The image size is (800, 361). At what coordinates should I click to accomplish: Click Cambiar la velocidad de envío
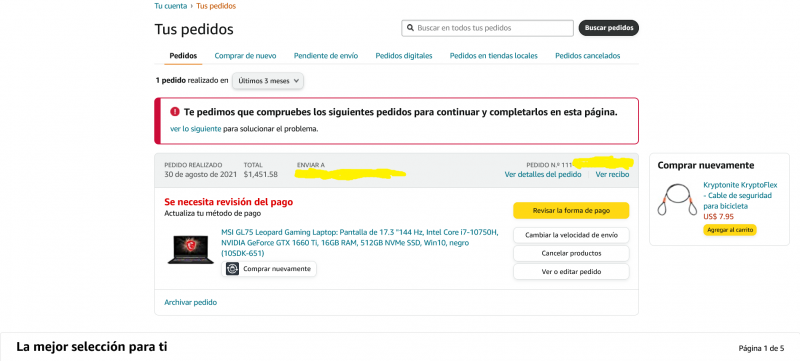point(571,235)
